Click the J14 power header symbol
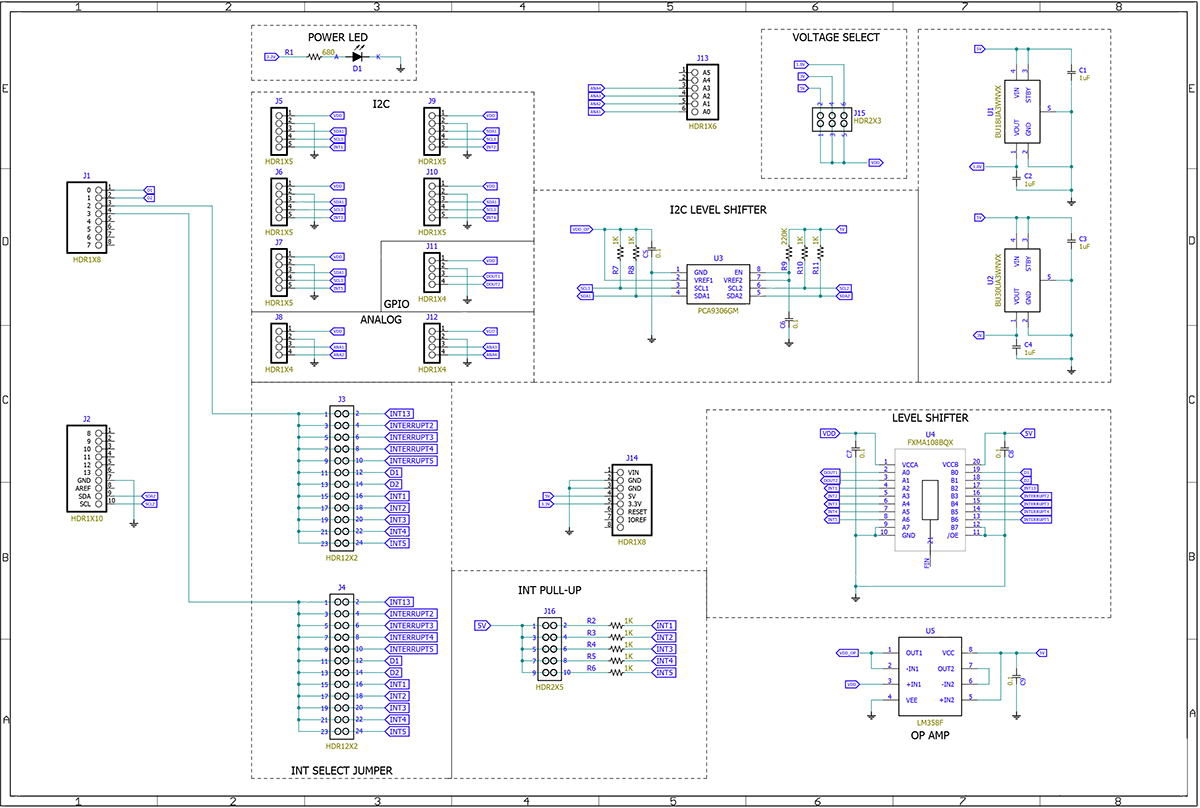This screenshot has width=1200, height=808. [x=632, y=498]
